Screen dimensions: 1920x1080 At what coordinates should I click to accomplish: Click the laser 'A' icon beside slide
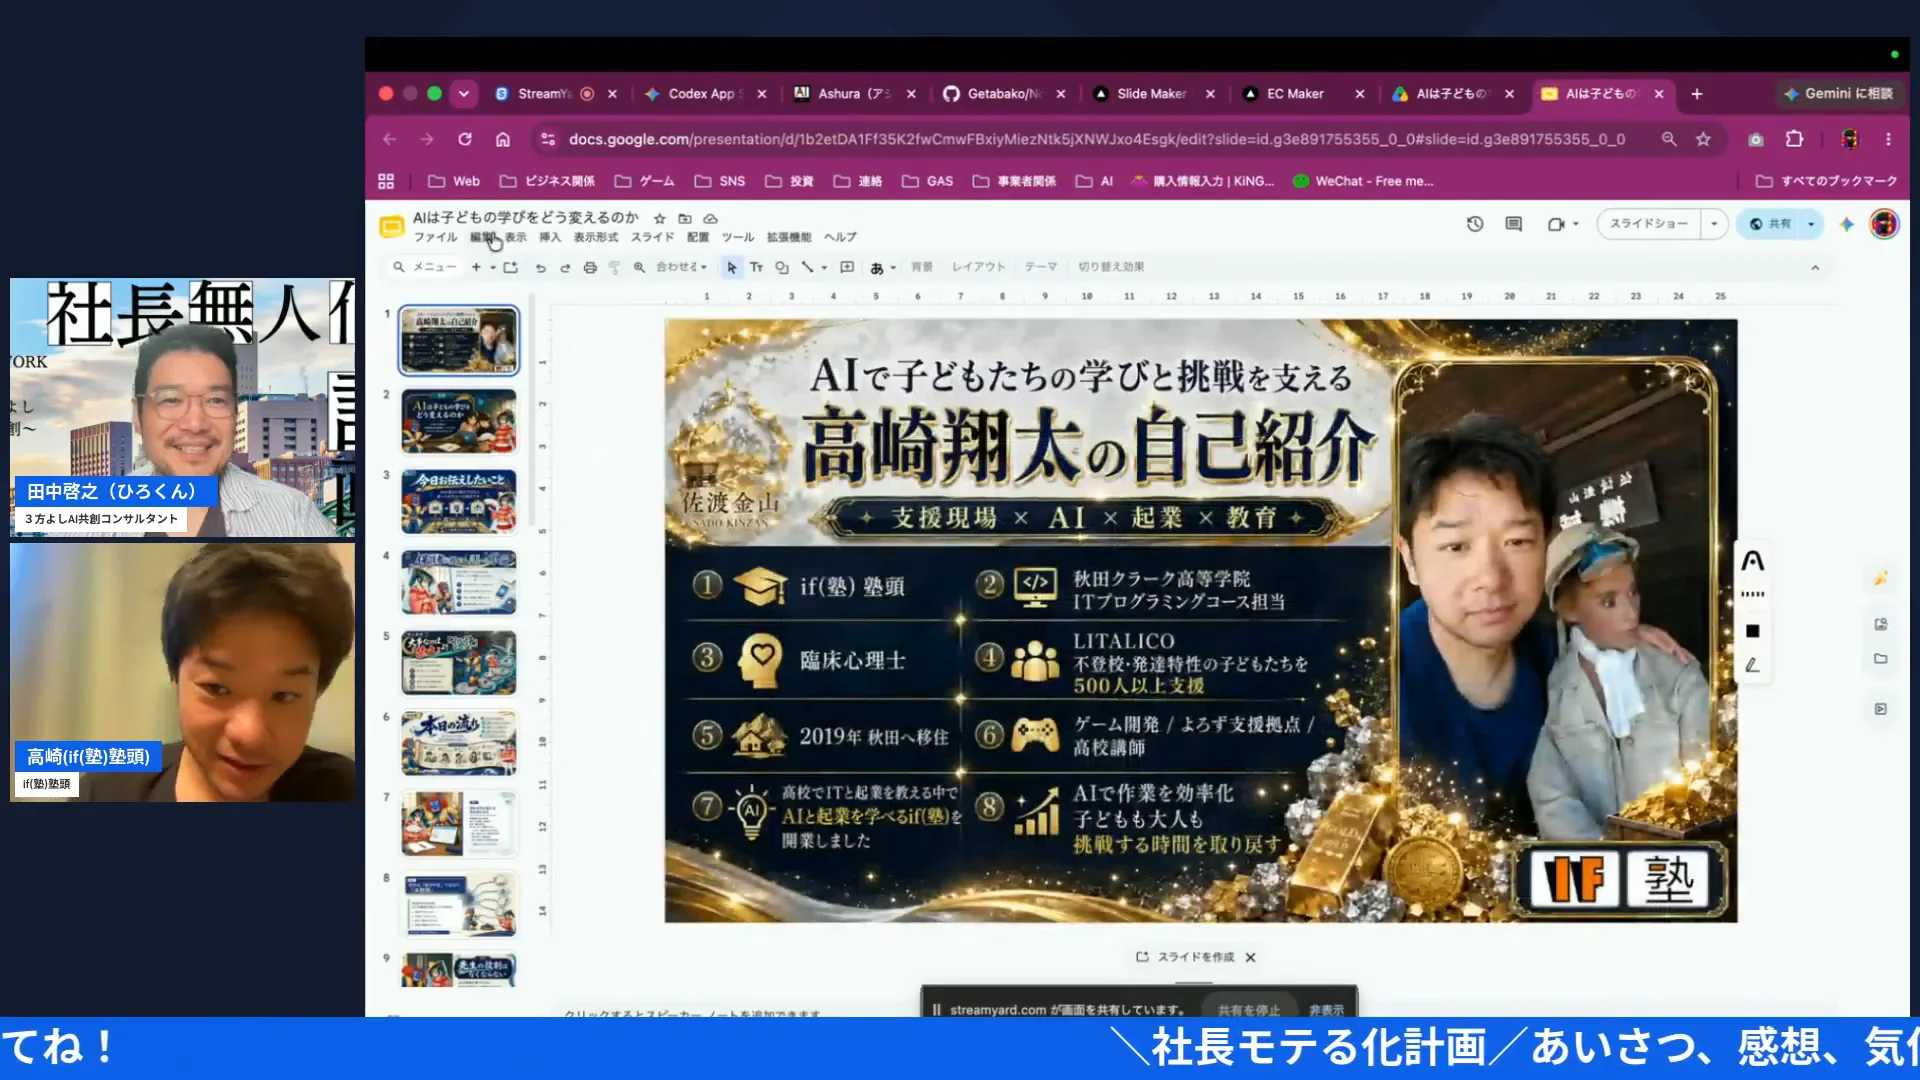coord(1752,561)
